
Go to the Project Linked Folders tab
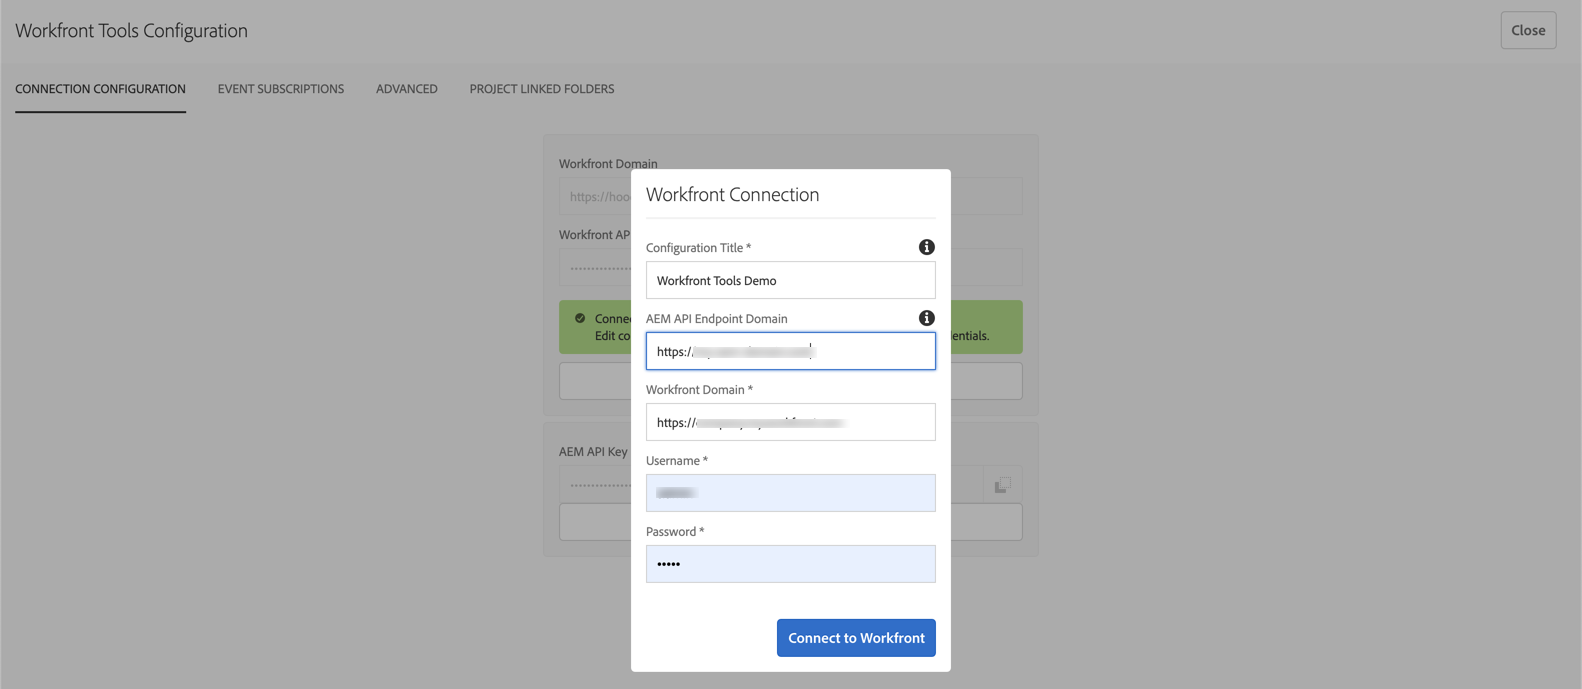click(542, 89)
